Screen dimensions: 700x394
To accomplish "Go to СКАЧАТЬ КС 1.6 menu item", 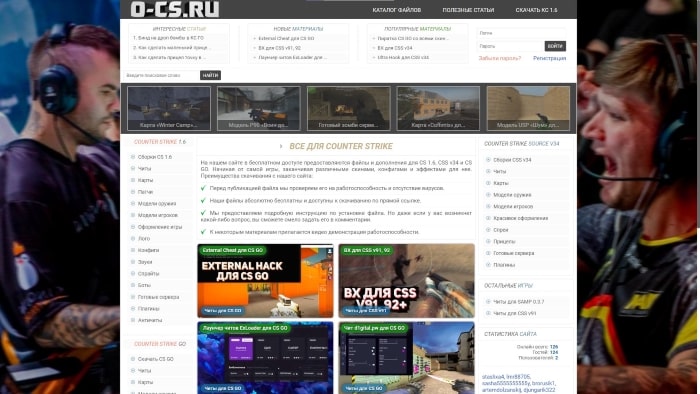I will [x=536, y=10].
